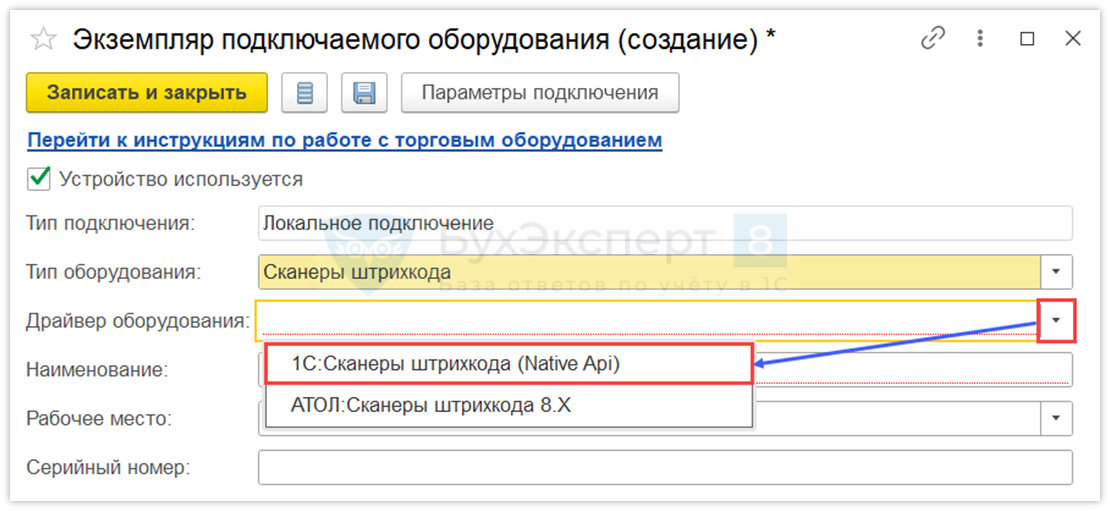The height and width of the screenshot is (511, 1110).
Task: Expand the 'Тип оборудования' dropdown arrow
Action: click(x=1057, y=272)
